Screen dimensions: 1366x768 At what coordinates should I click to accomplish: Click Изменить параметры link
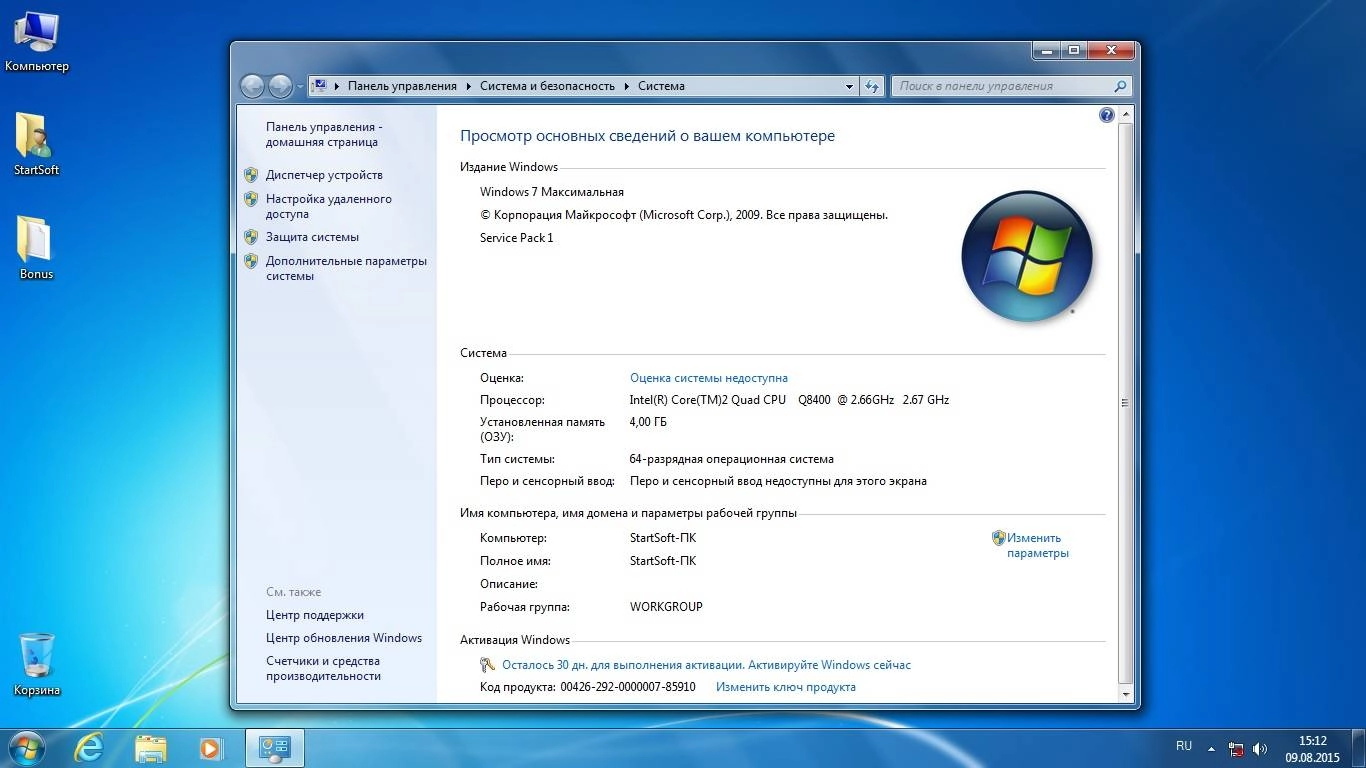click(x=1038, y=545)
